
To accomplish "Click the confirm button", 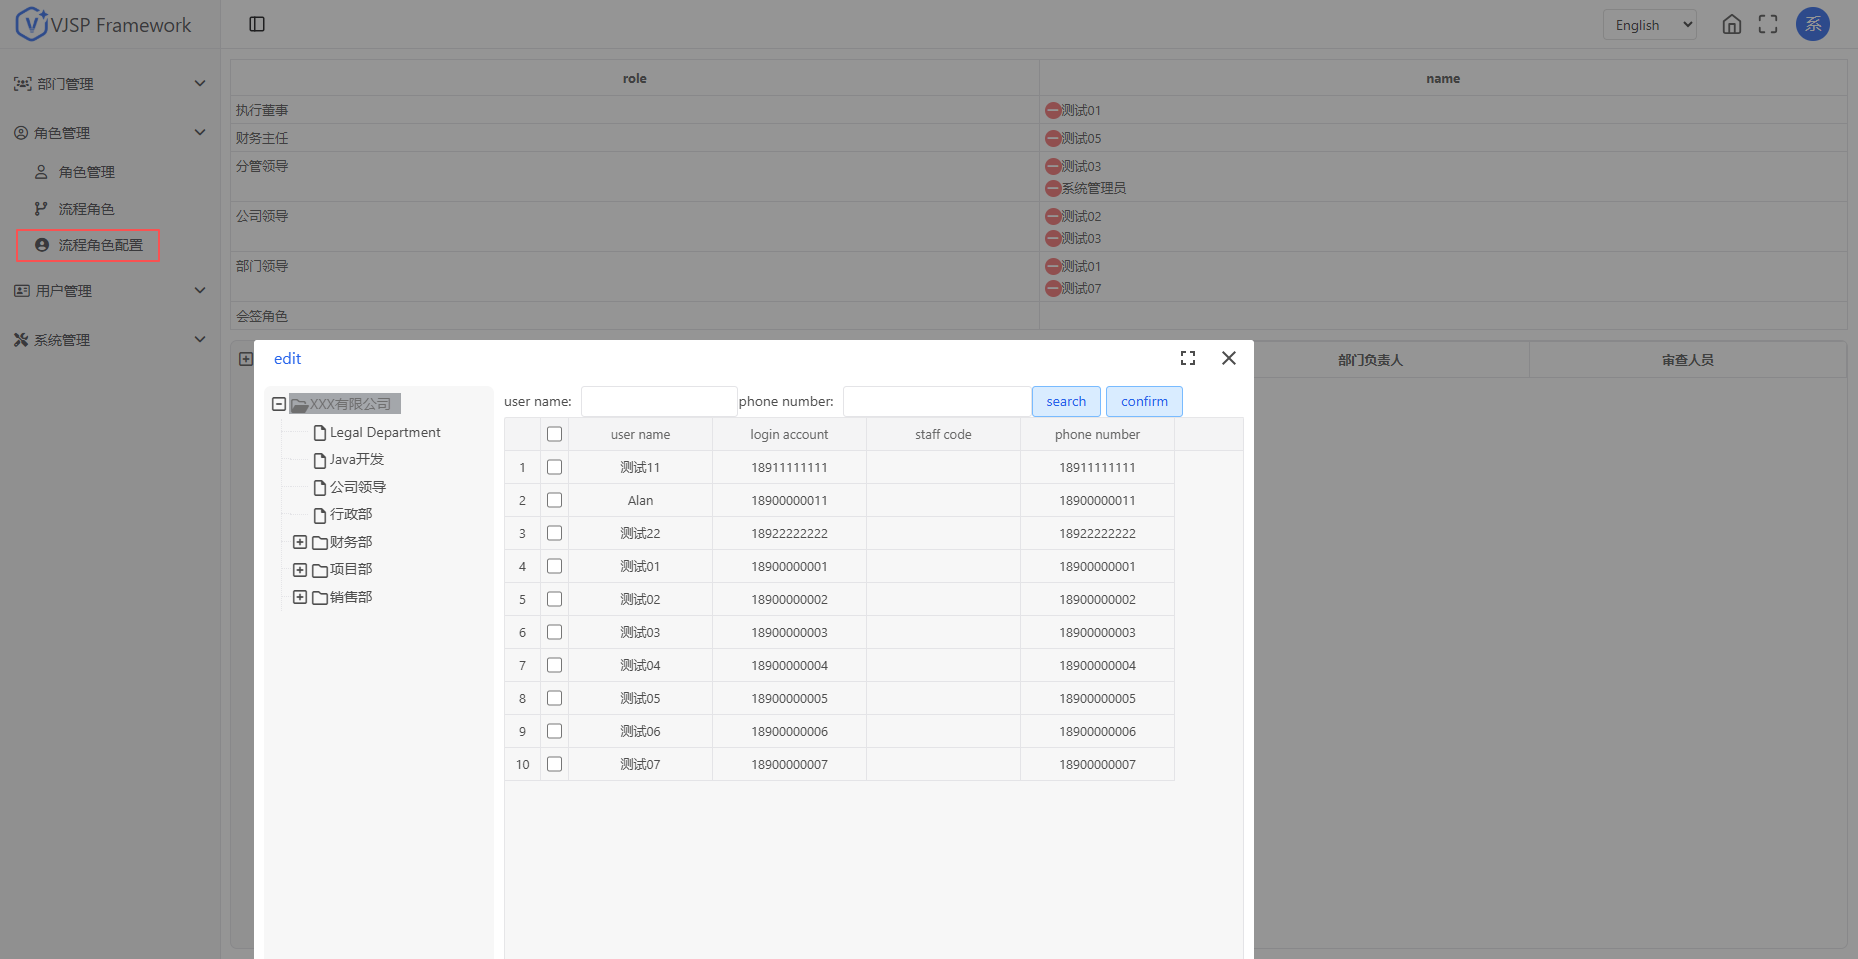I will [1144, 401].
